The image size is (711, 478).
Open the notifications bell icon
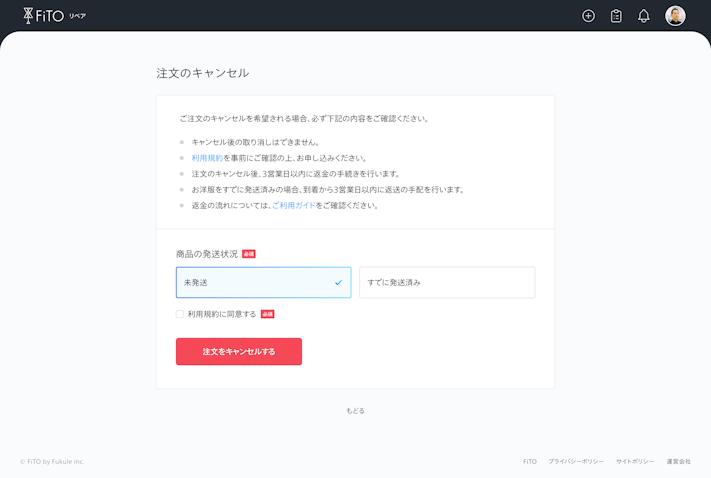(x=643, y=16)
